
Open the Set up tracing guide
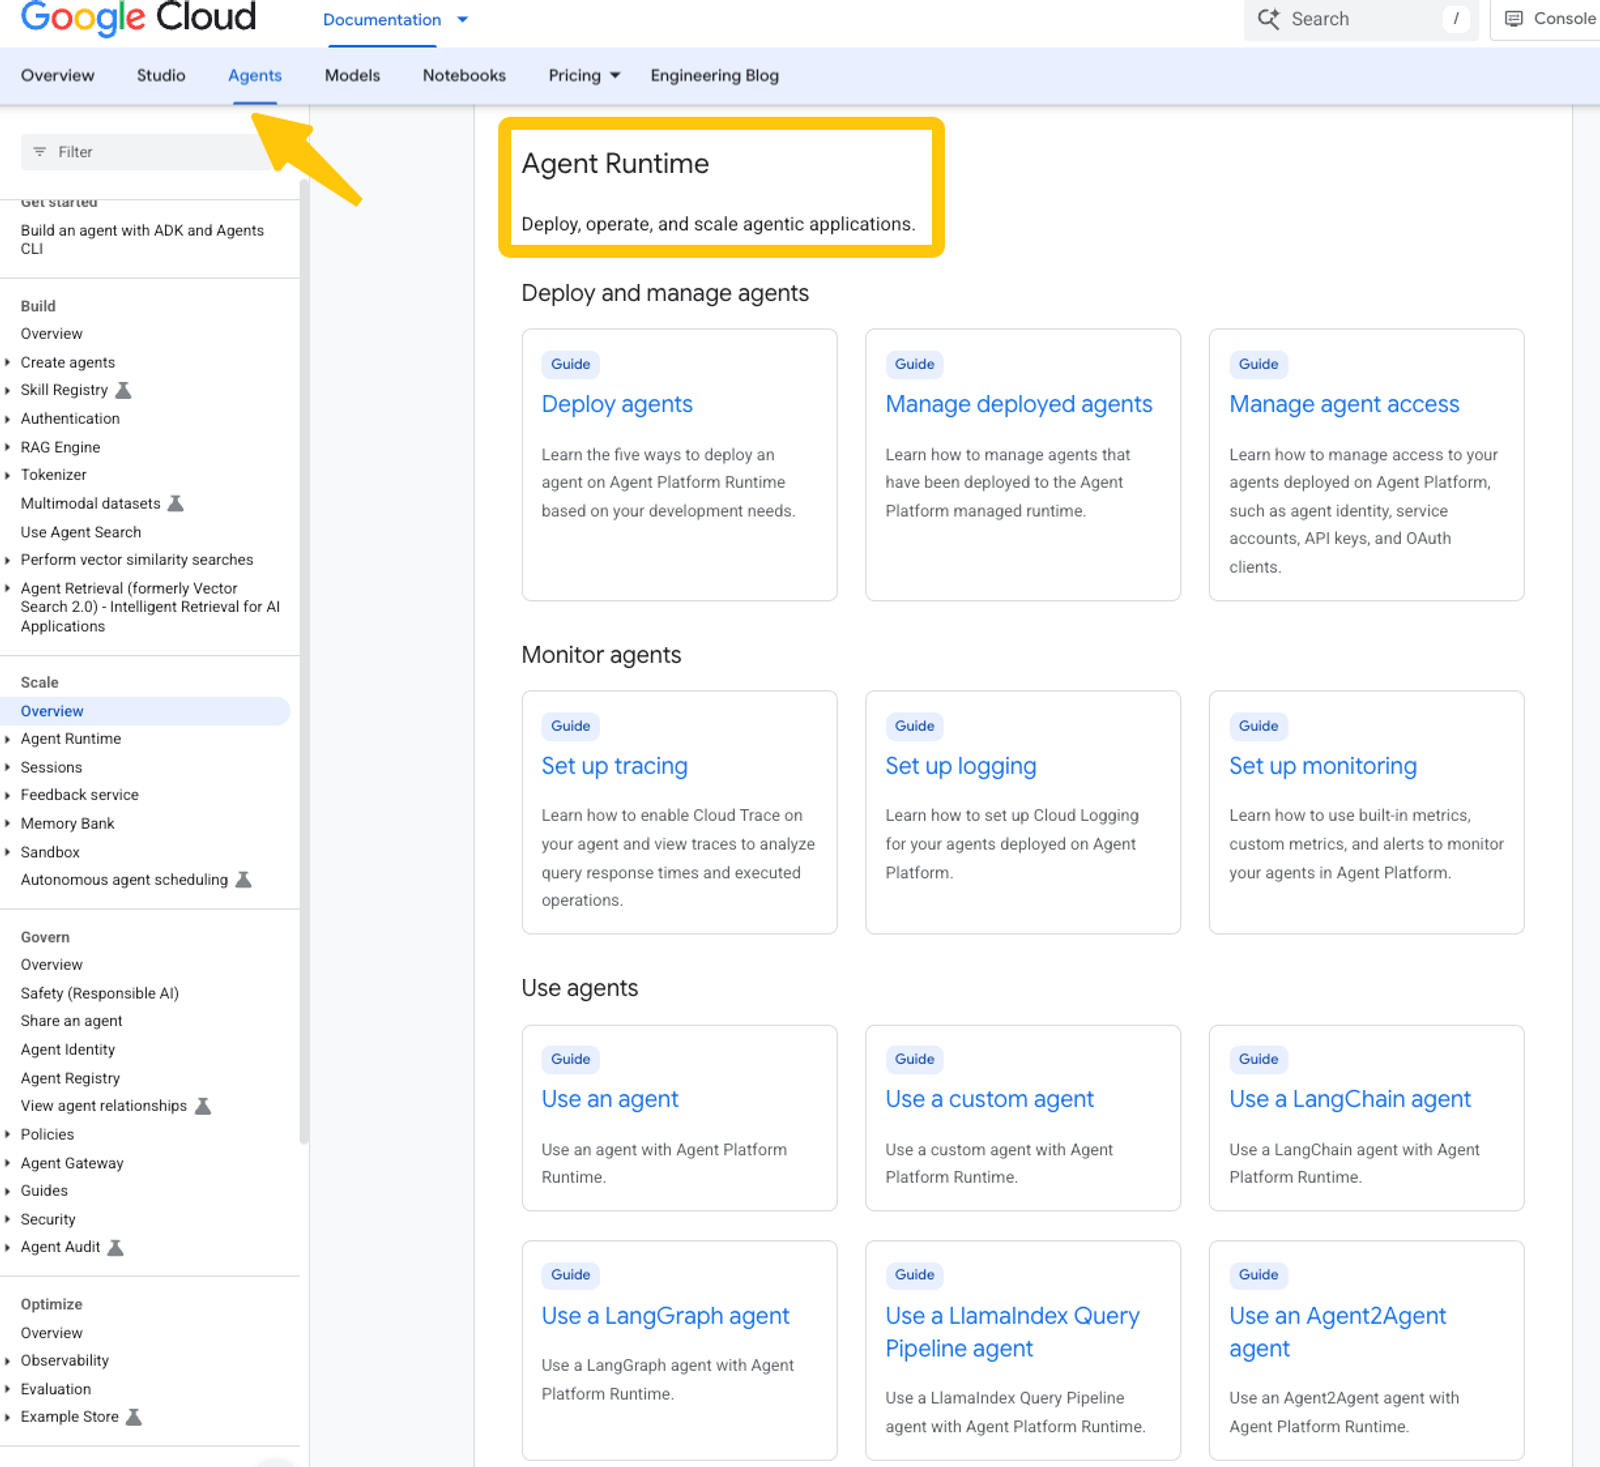[614, 766]
